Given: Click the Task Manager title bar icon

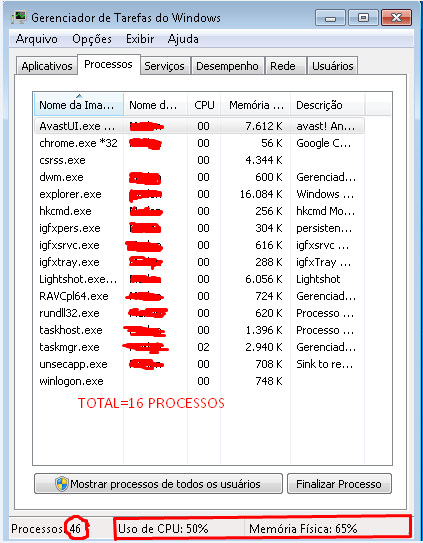Looking at the screenshot, I should pyautogui.click(x=18, y=17).
